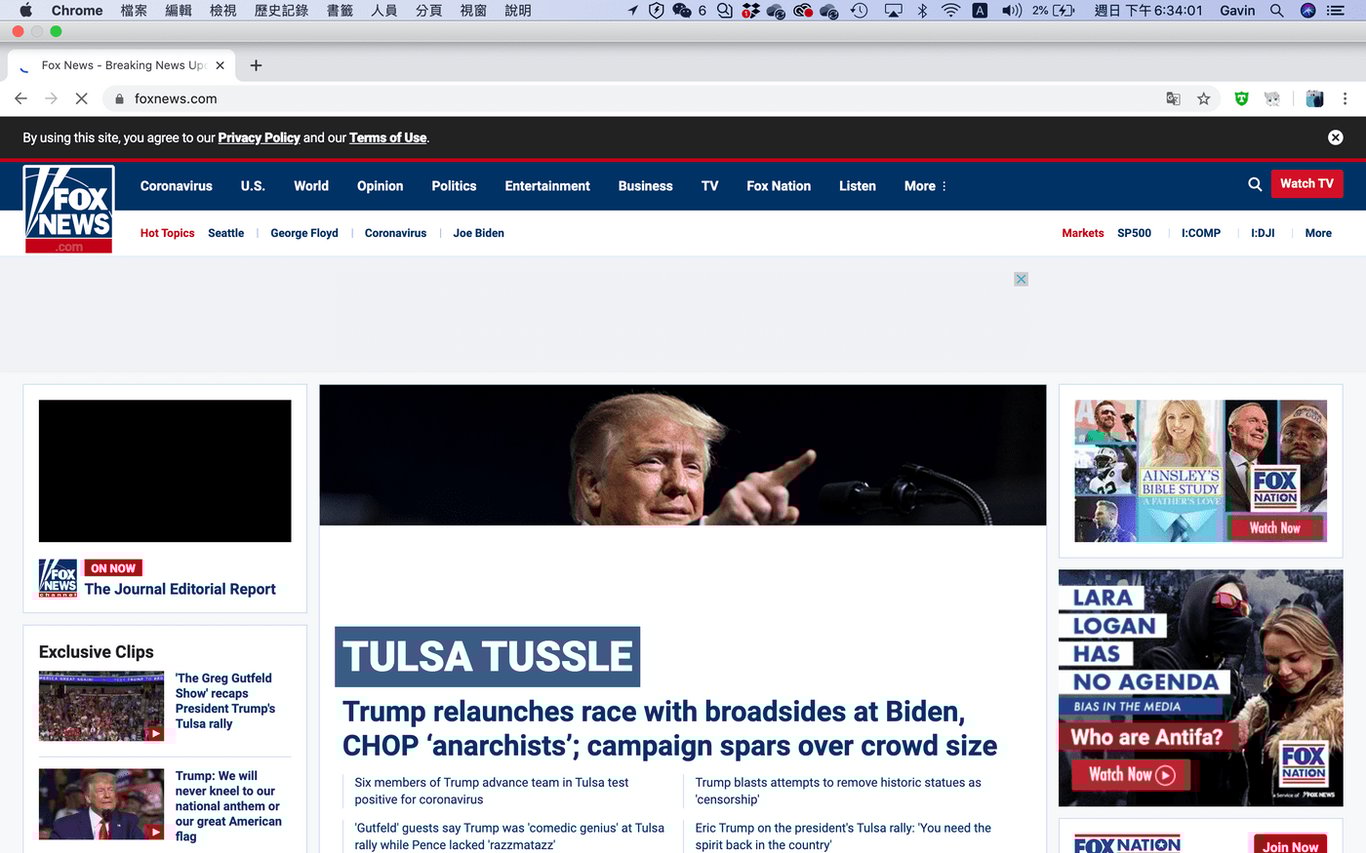This screenshot has height=853, width=1366.
Task: Open the Listen nav item
Action: (857, 186)
